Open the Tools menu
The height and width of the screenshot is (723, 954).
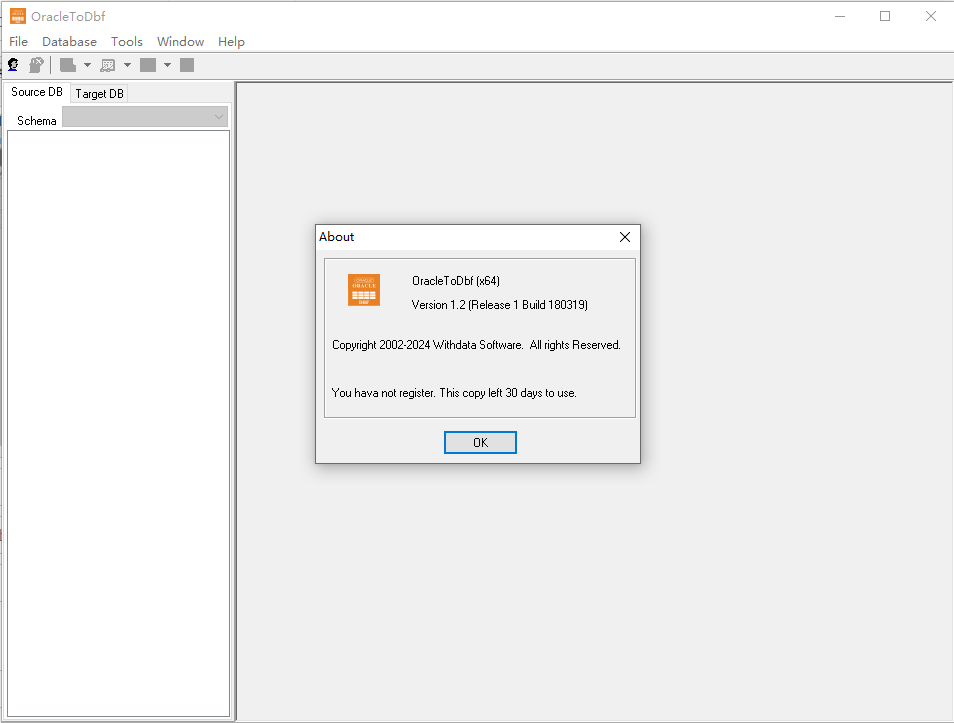[x=127, y=41]
